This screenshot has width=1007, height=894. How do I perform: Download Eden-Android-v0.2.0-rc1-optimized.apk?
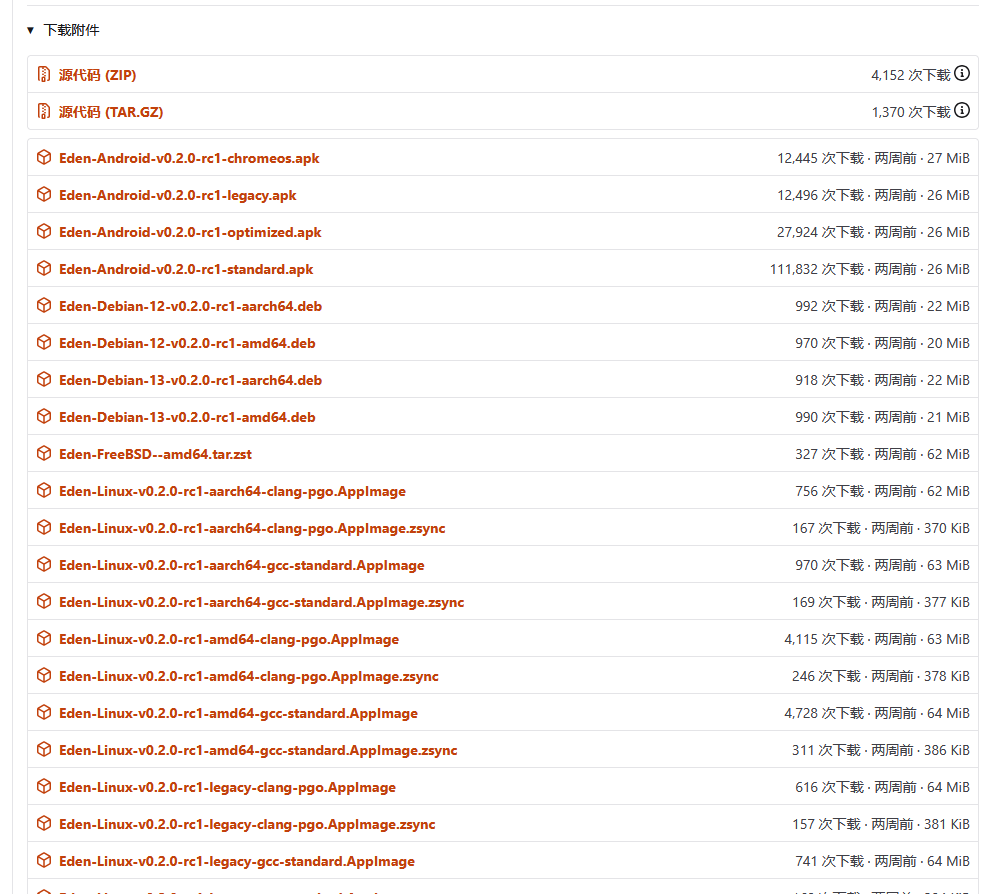coord(190,231)
